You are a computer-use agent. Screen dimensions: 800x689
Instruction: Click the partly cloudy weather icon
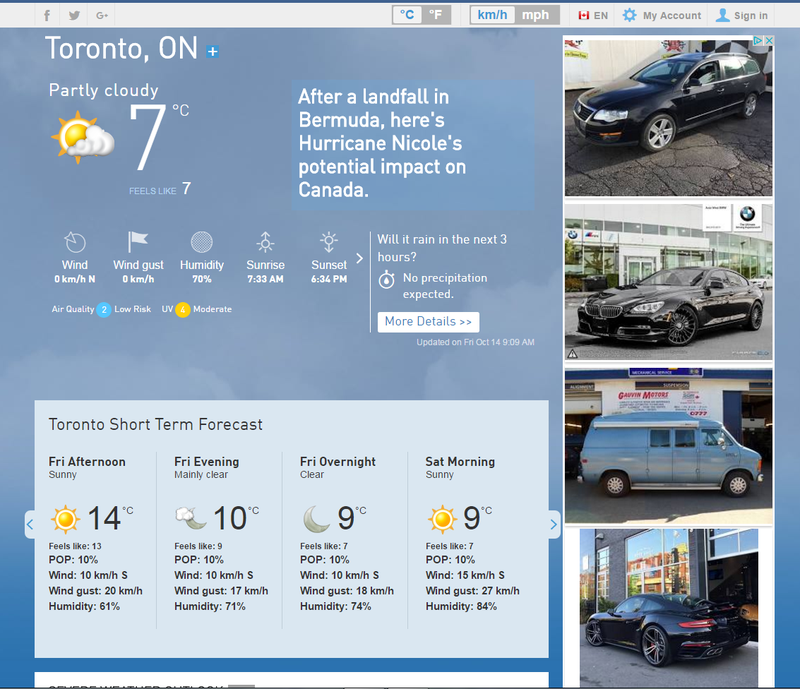[x=83, y=138]
